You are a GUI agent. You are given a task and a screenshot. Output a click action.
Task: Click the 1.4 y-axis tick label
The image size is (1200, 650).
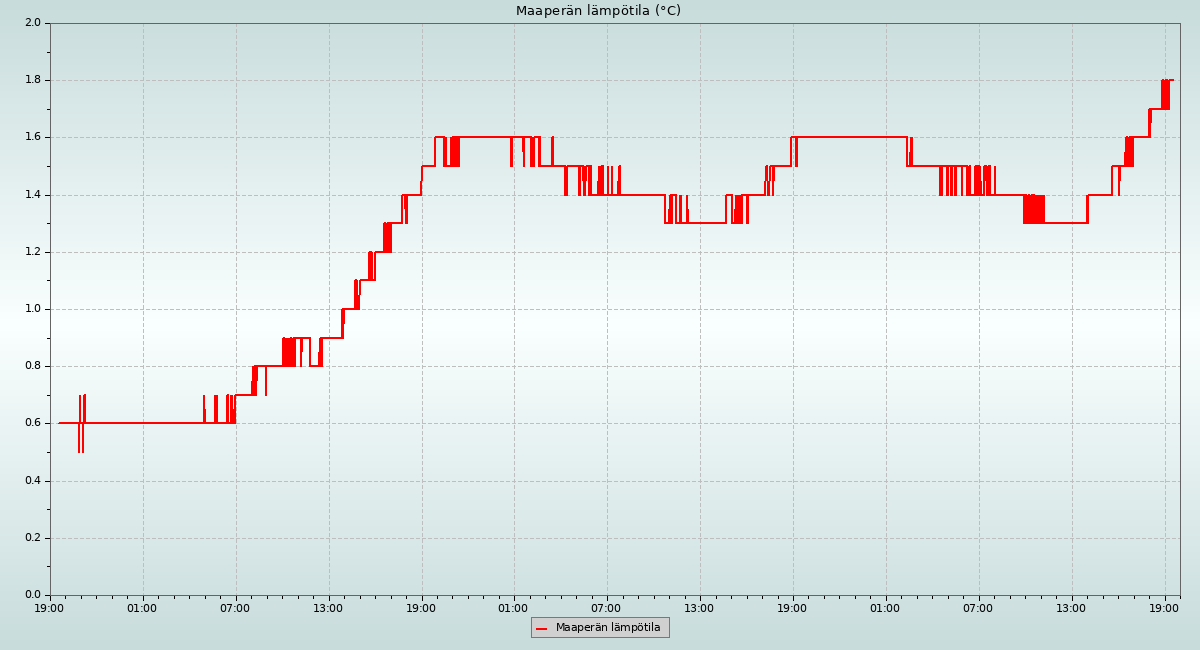pos(32,195)
